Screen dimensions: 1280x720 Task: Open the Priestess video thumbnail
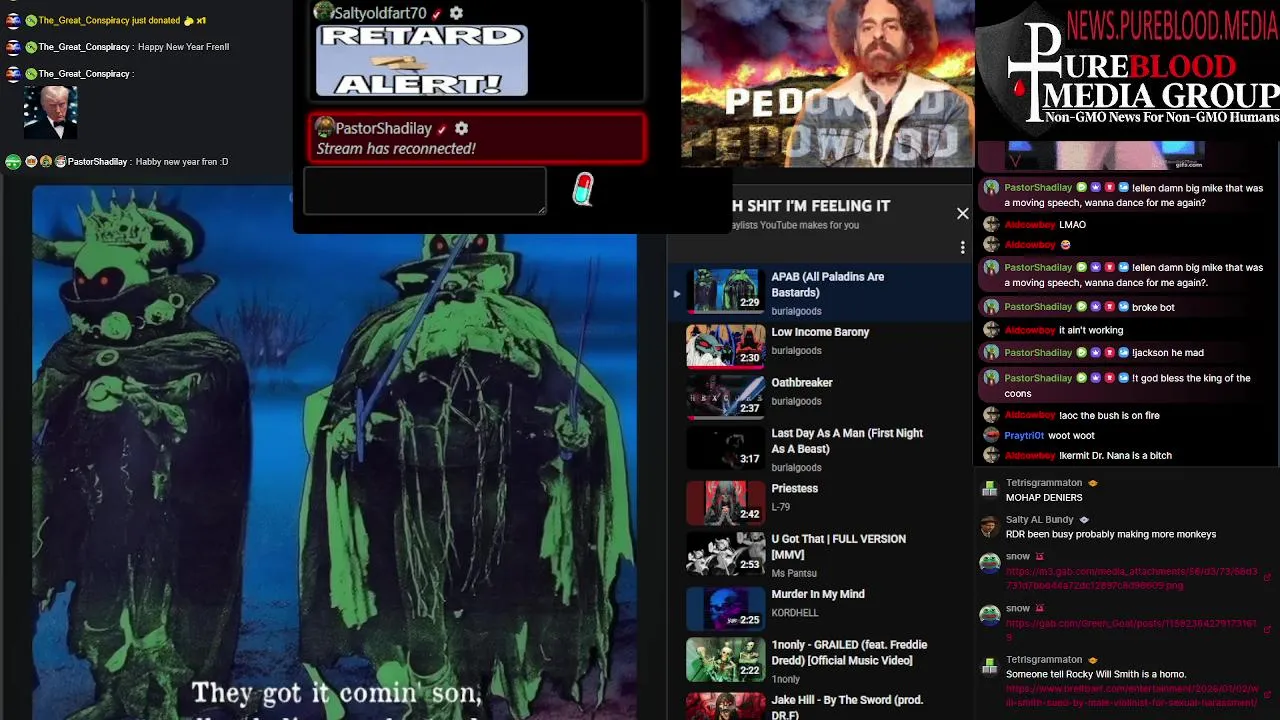click(725, 502)
